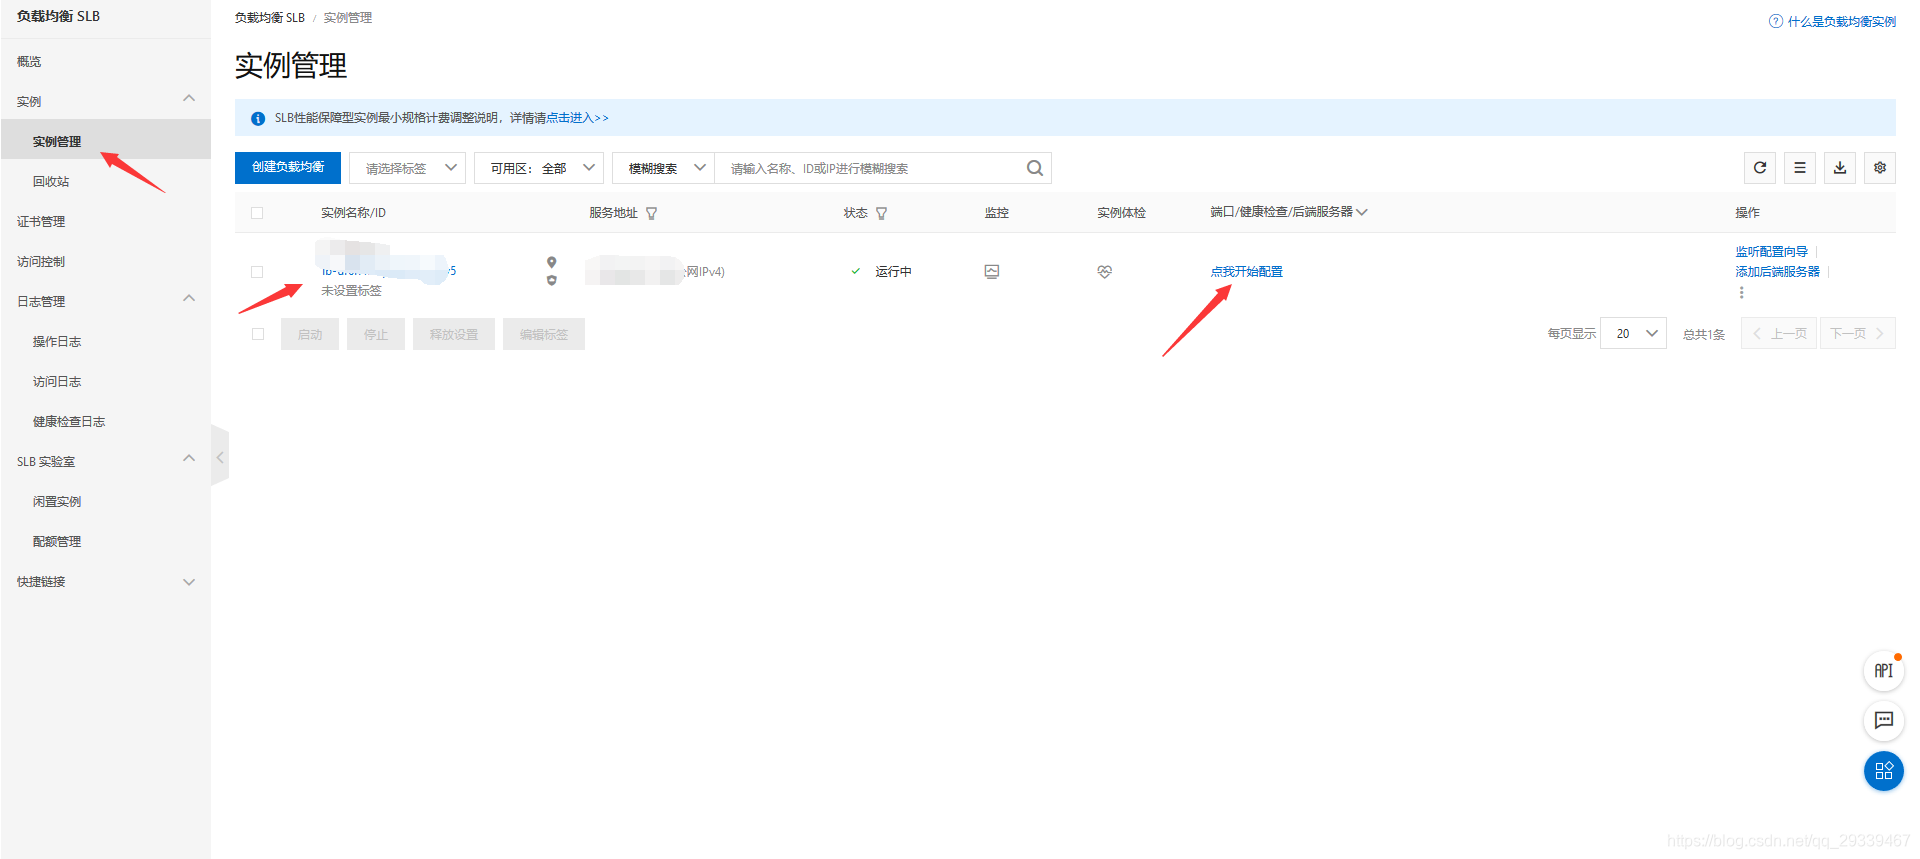Click into the name or ID search field
Screen dimensions: 1920x859
[870, 168]
